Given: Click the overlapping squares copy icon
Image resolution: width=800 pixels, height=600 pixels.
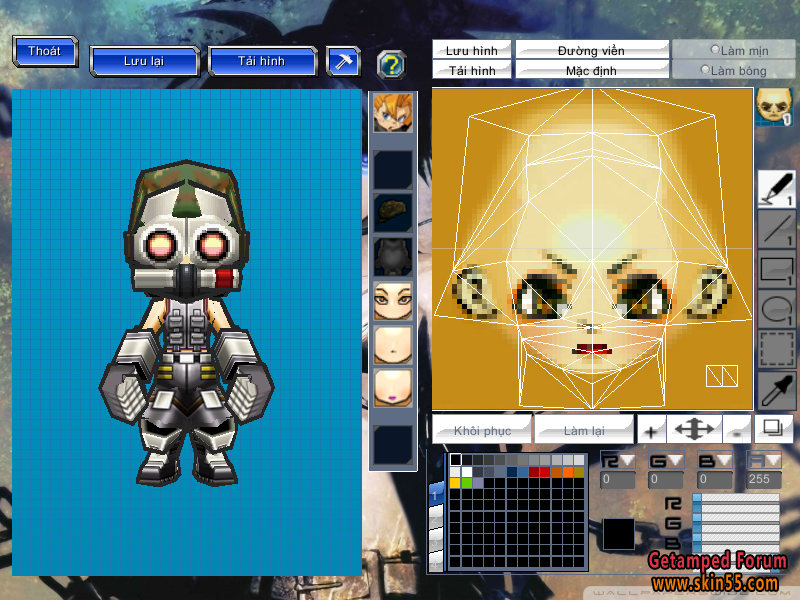Looking at the screenshot, I should (x=772, y=430).
